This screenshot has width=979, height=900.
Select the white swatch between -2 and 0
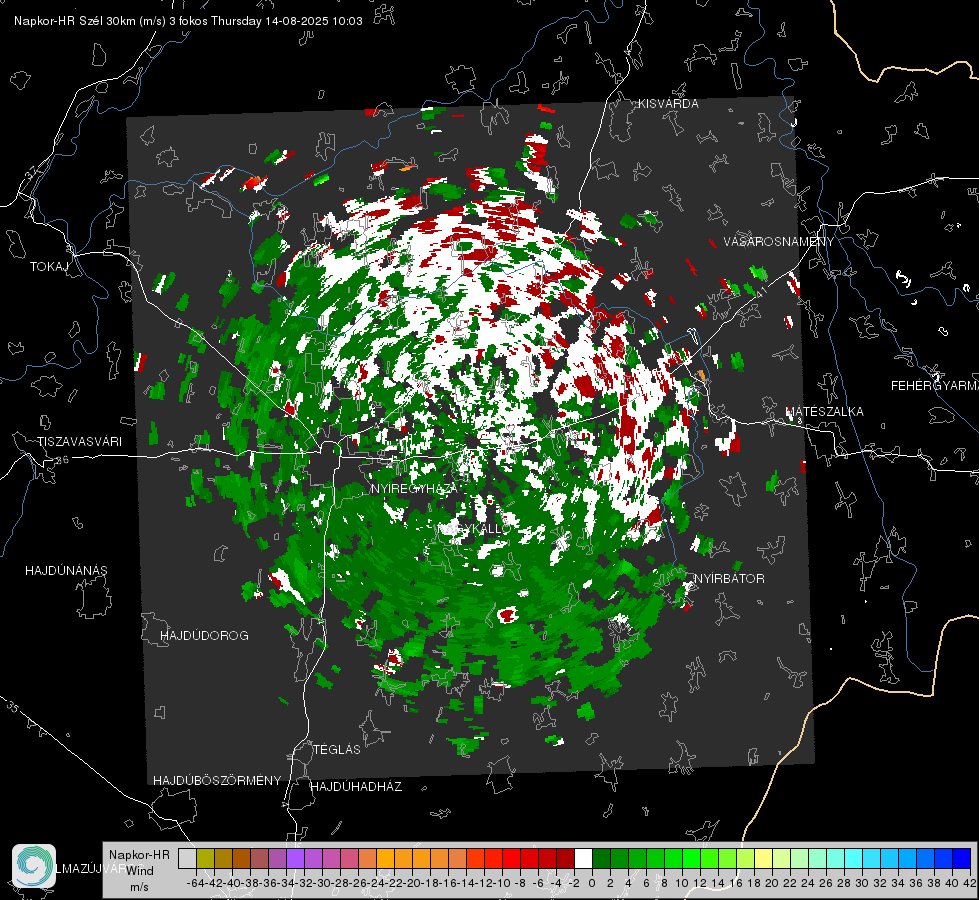tap(583, 858)
